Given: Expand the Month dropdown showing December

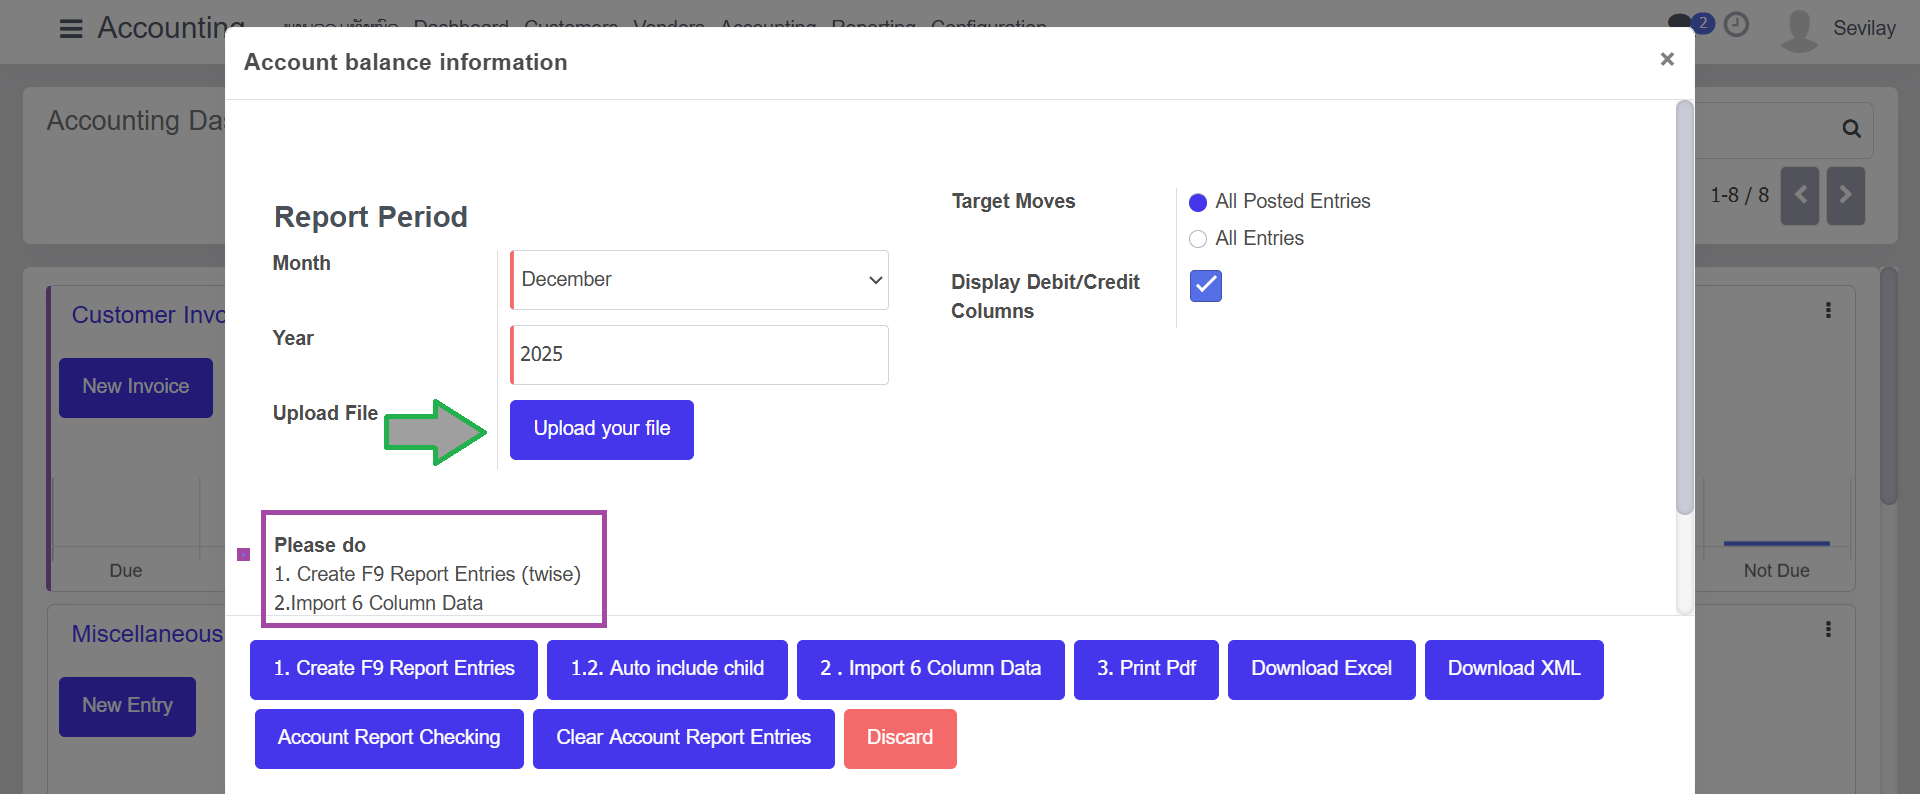Looking at the screenshot, I should coord(699,280).
